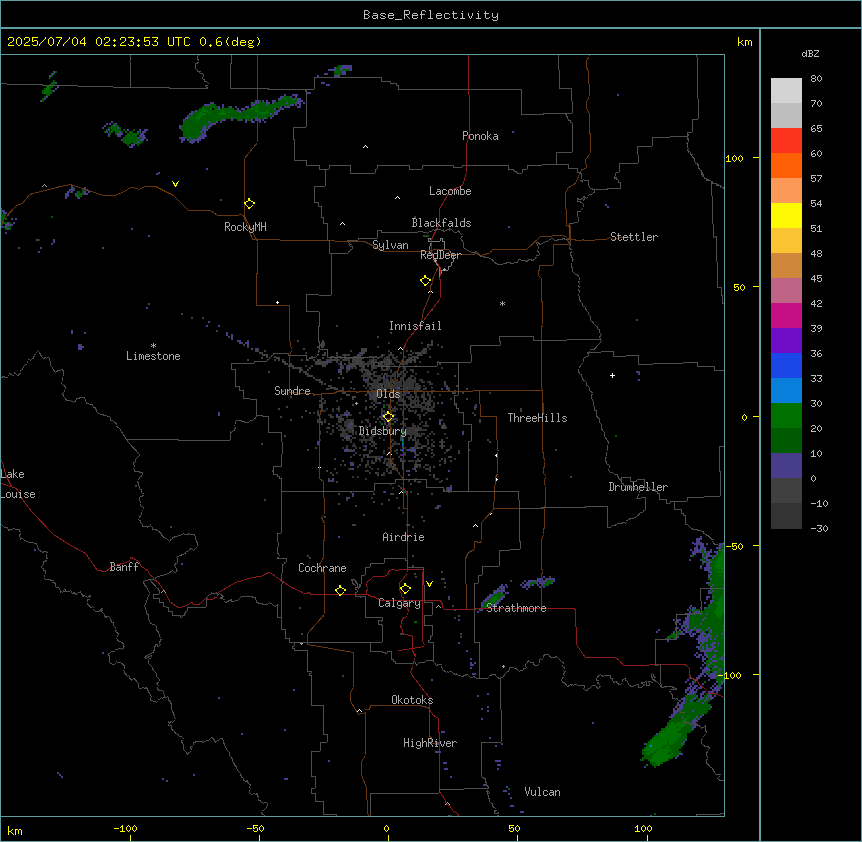
Task: Select the Ponoka city label
Action: [x=480, y=136]
